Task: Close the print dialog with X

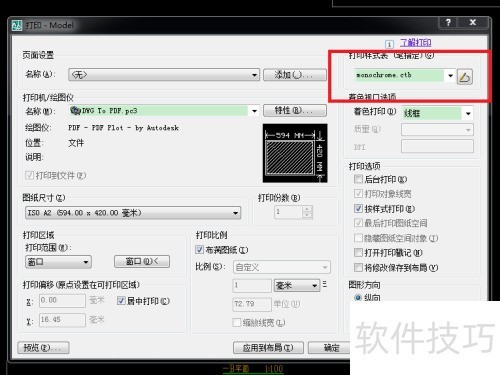Action: tap(473, 22)
